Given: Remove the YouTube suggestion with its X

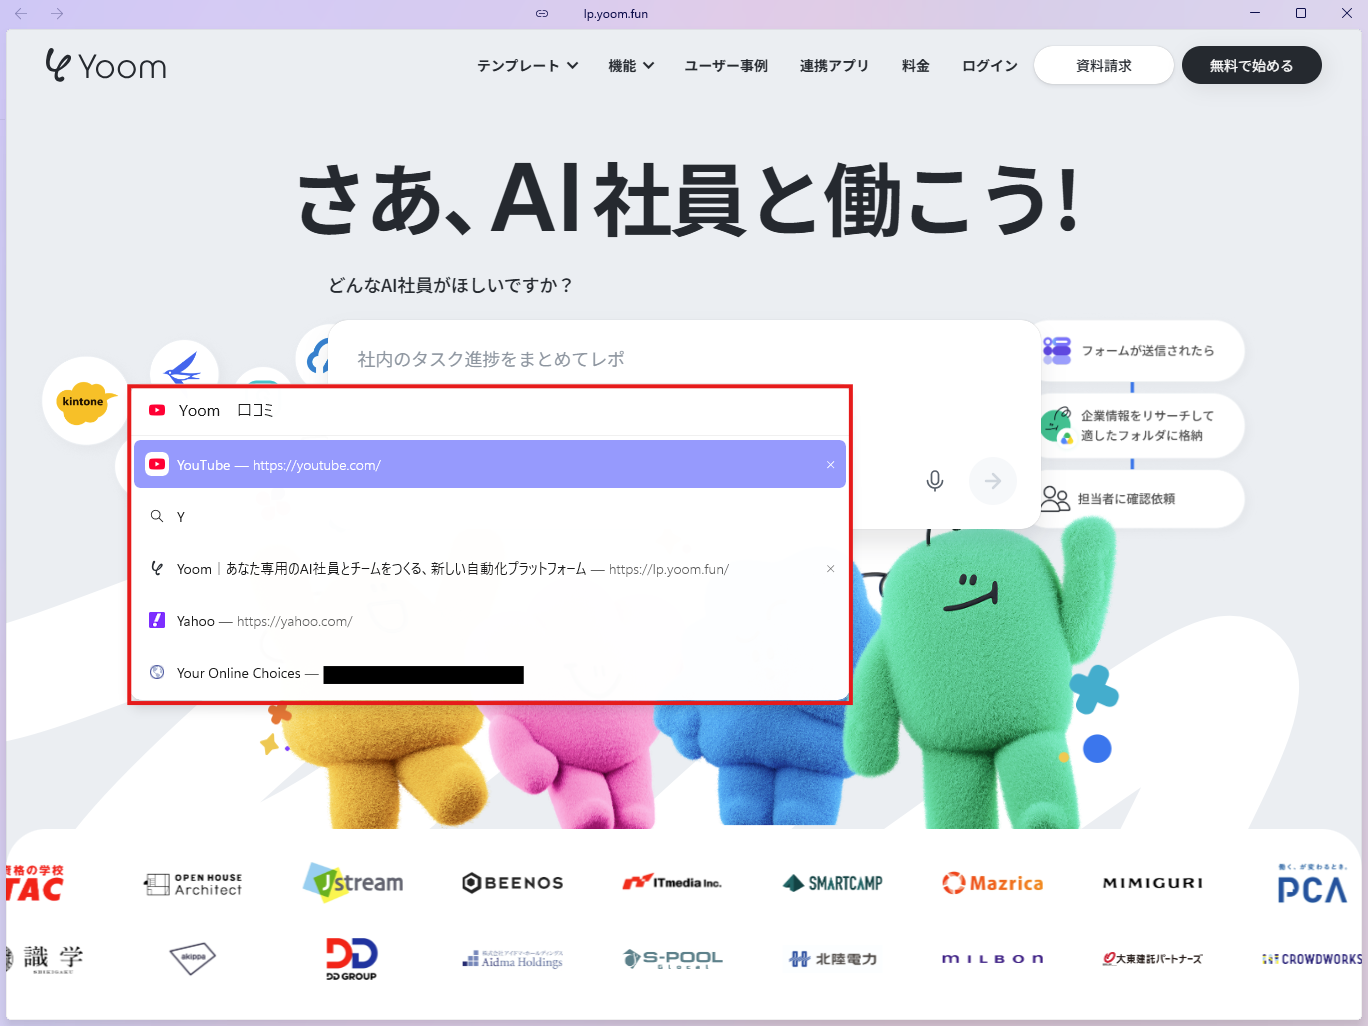Looking at the screenshot, I should tap(830, 465).
